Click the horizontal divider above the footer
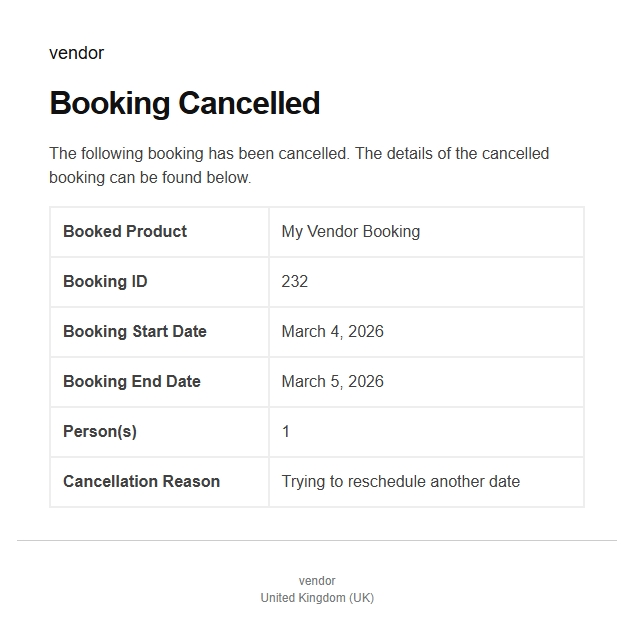The height and width of the screenshot is (630, 632). click(x=316, y=540)
